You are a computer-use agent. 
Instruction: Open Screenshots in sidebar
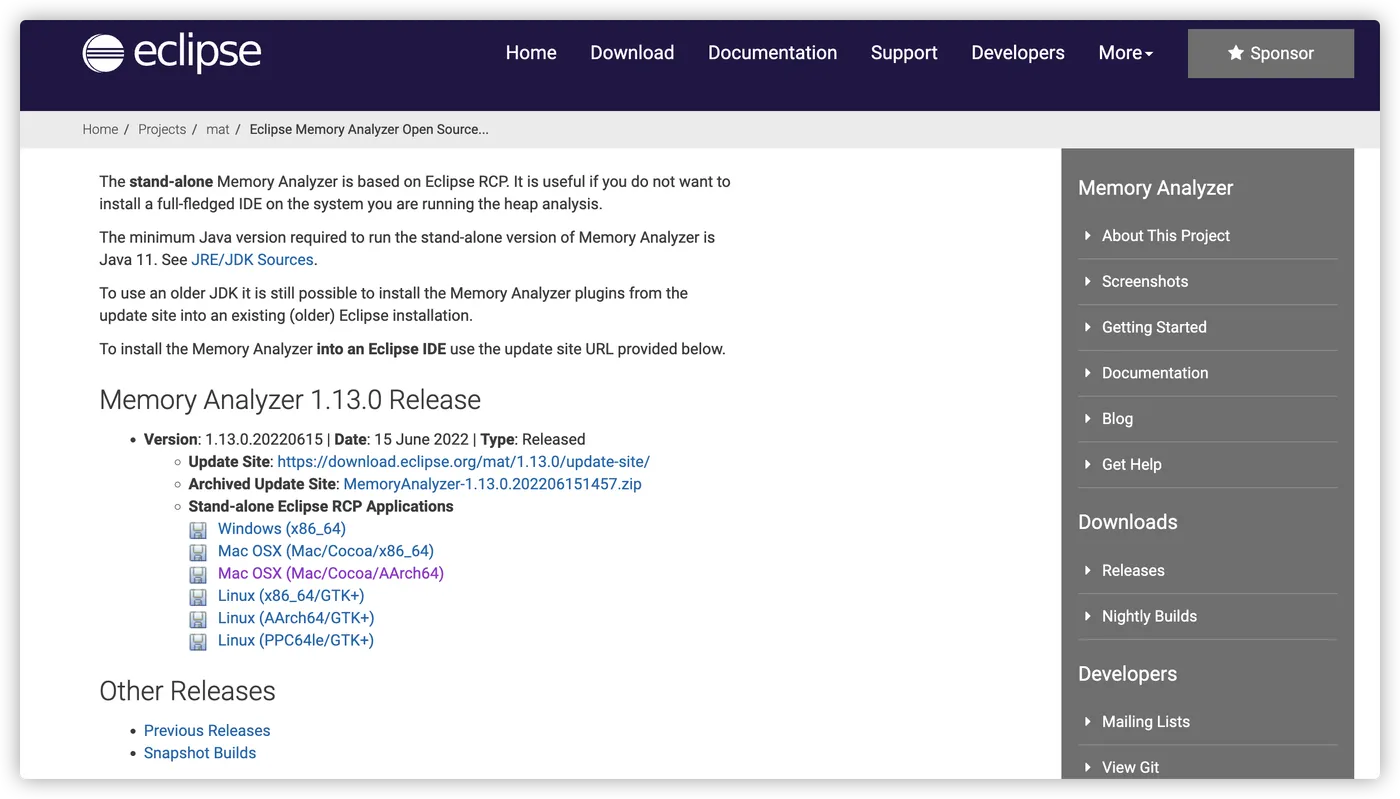coord(1145,282)
